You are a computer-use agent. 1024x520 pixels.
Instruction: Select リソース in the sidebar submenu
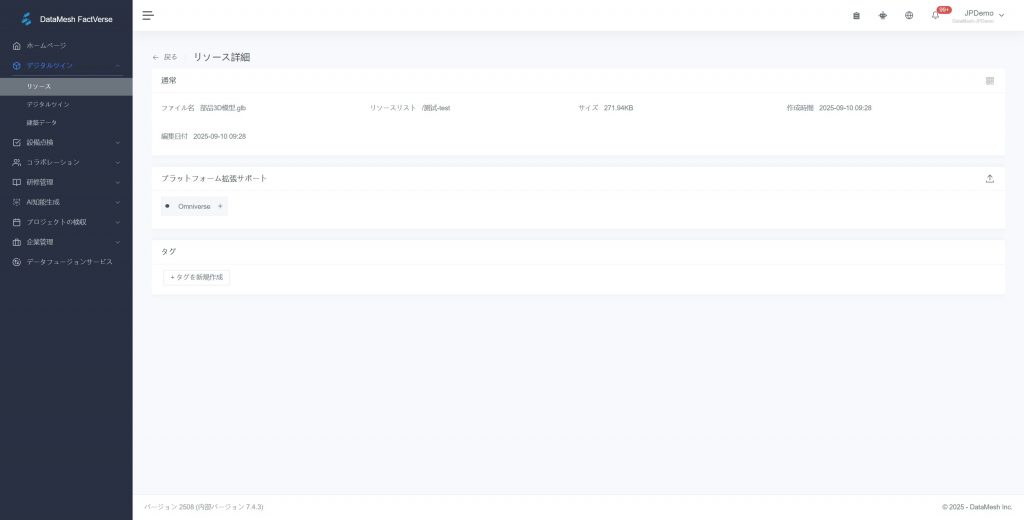[40, 87]
